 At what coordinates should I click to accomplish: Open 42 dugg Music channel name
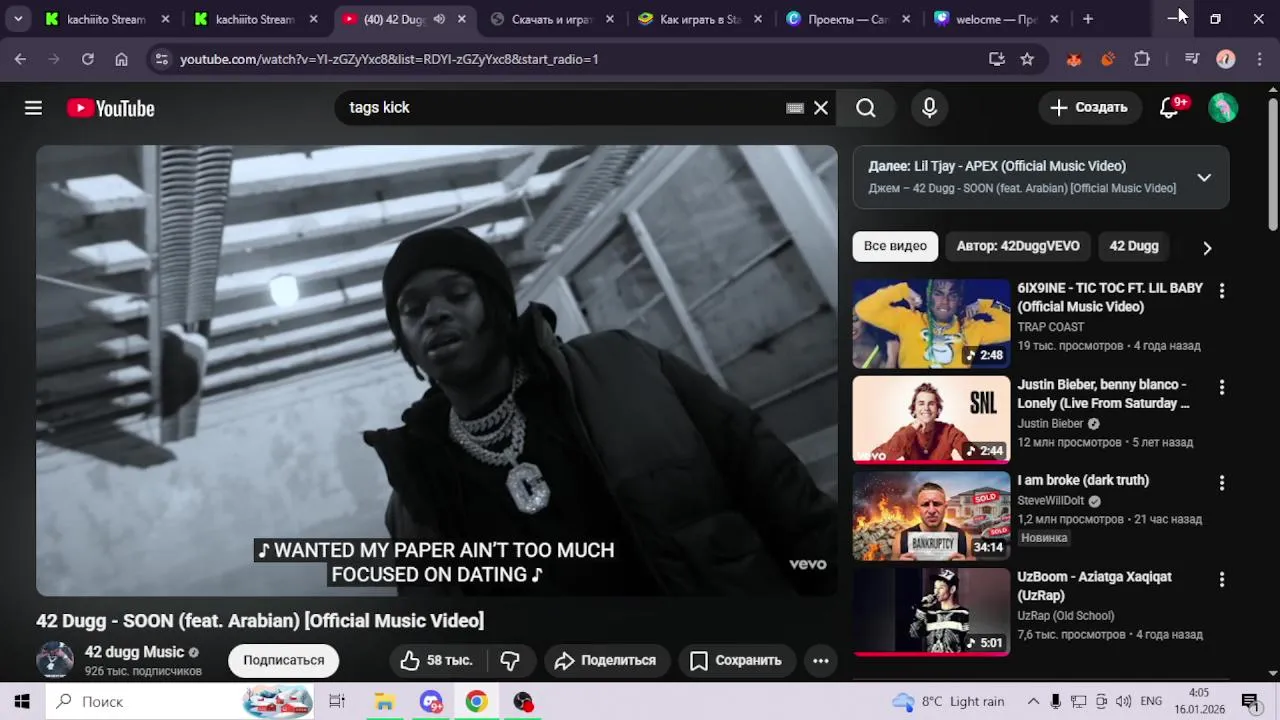point(134,652)
